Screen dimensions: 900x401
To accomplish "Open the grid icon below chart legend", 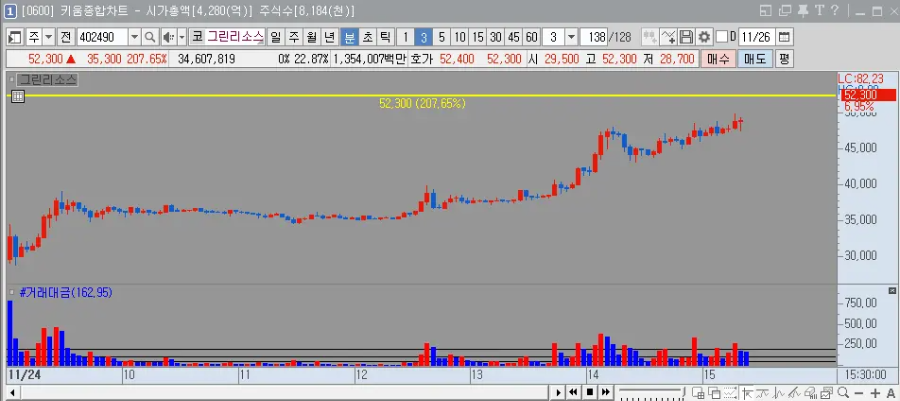I will tap(18, 96).
